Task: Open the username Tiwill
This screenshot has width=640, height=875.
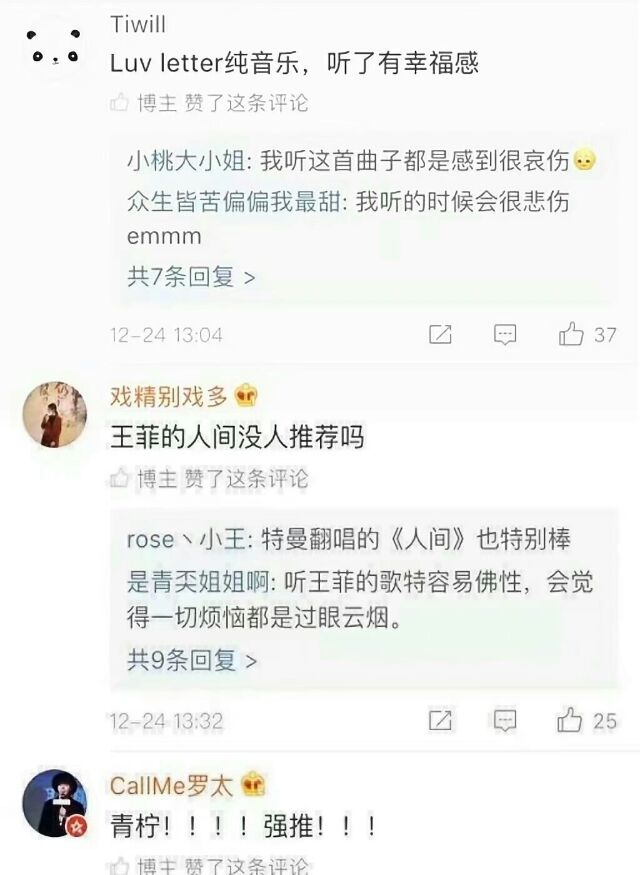Action: pyautogui.click(x=138, y=25)
